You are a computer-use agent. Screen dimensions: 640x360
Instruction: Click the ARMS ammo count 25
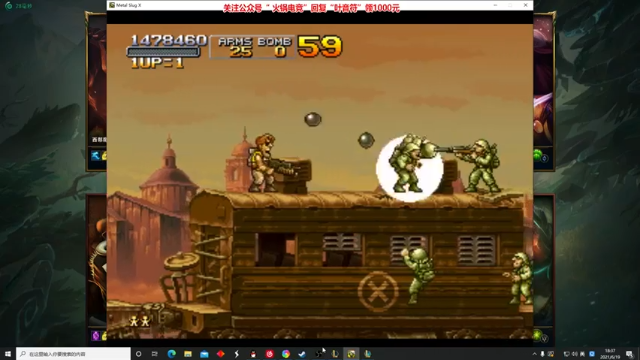pos(241,52)
